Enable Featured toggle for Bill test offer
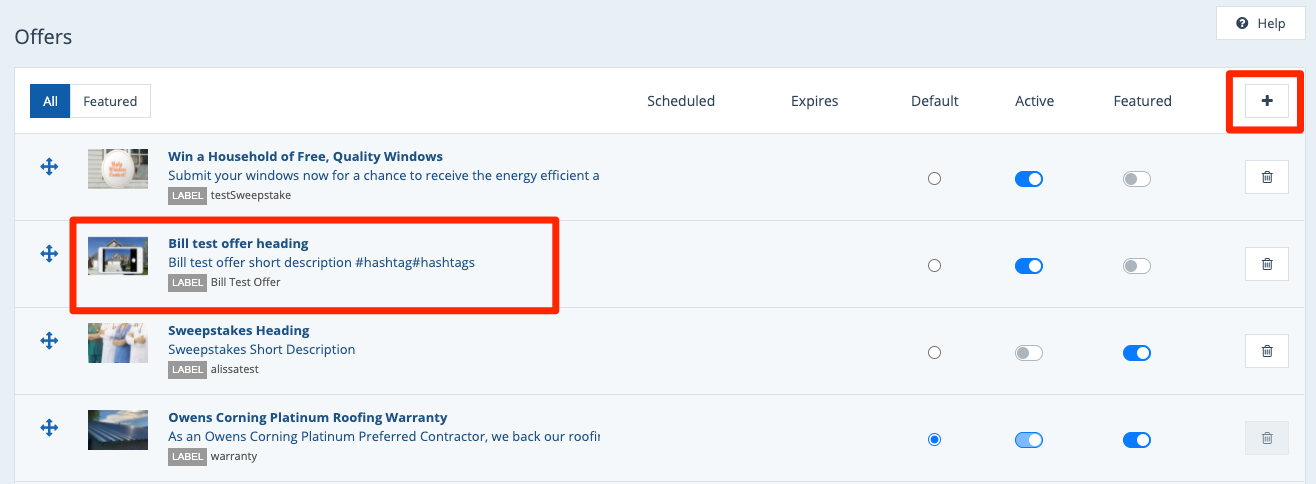Image resolution: width=1316 pixels, height=484 pixels. coord(1137,266)
